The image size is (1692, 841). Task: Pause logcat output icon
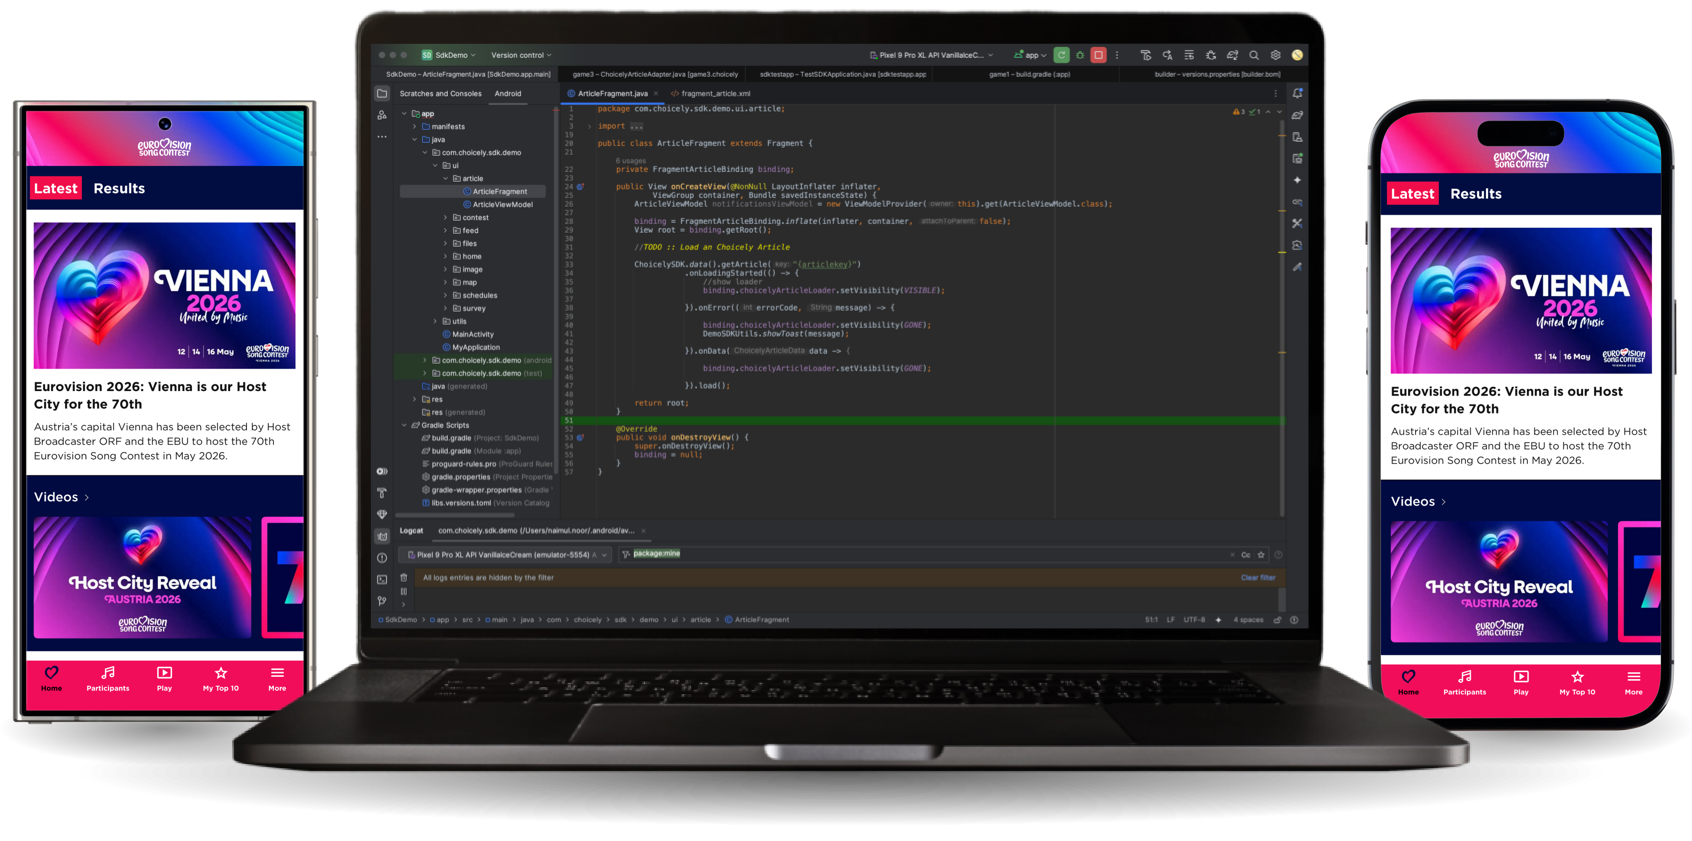(404, 591)
